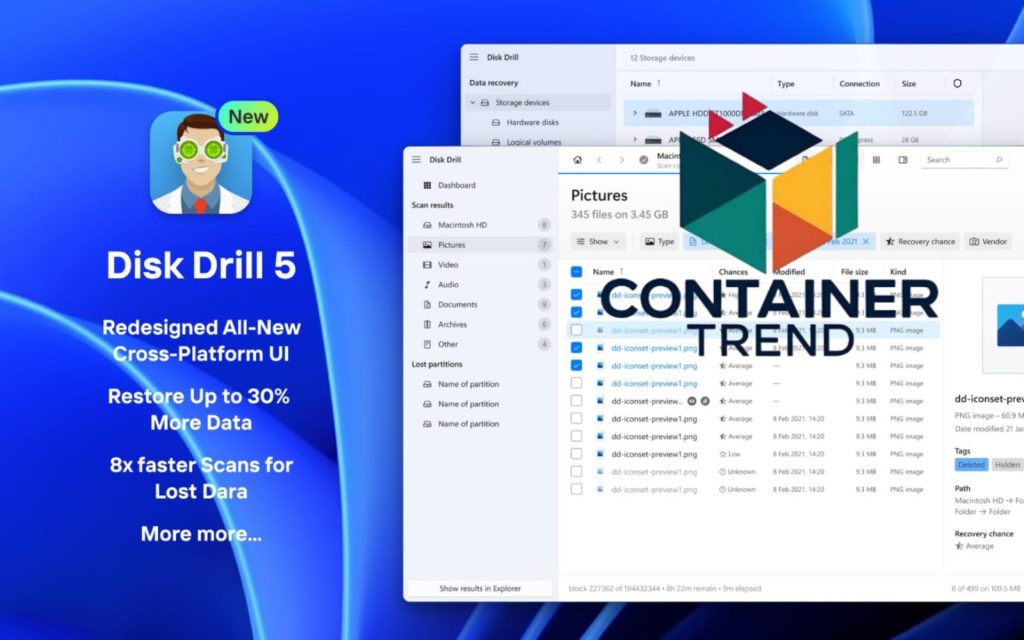Viewport: 1024px width, 640px height.
Task: Open the Show dropdown
Action: point(598,242)
